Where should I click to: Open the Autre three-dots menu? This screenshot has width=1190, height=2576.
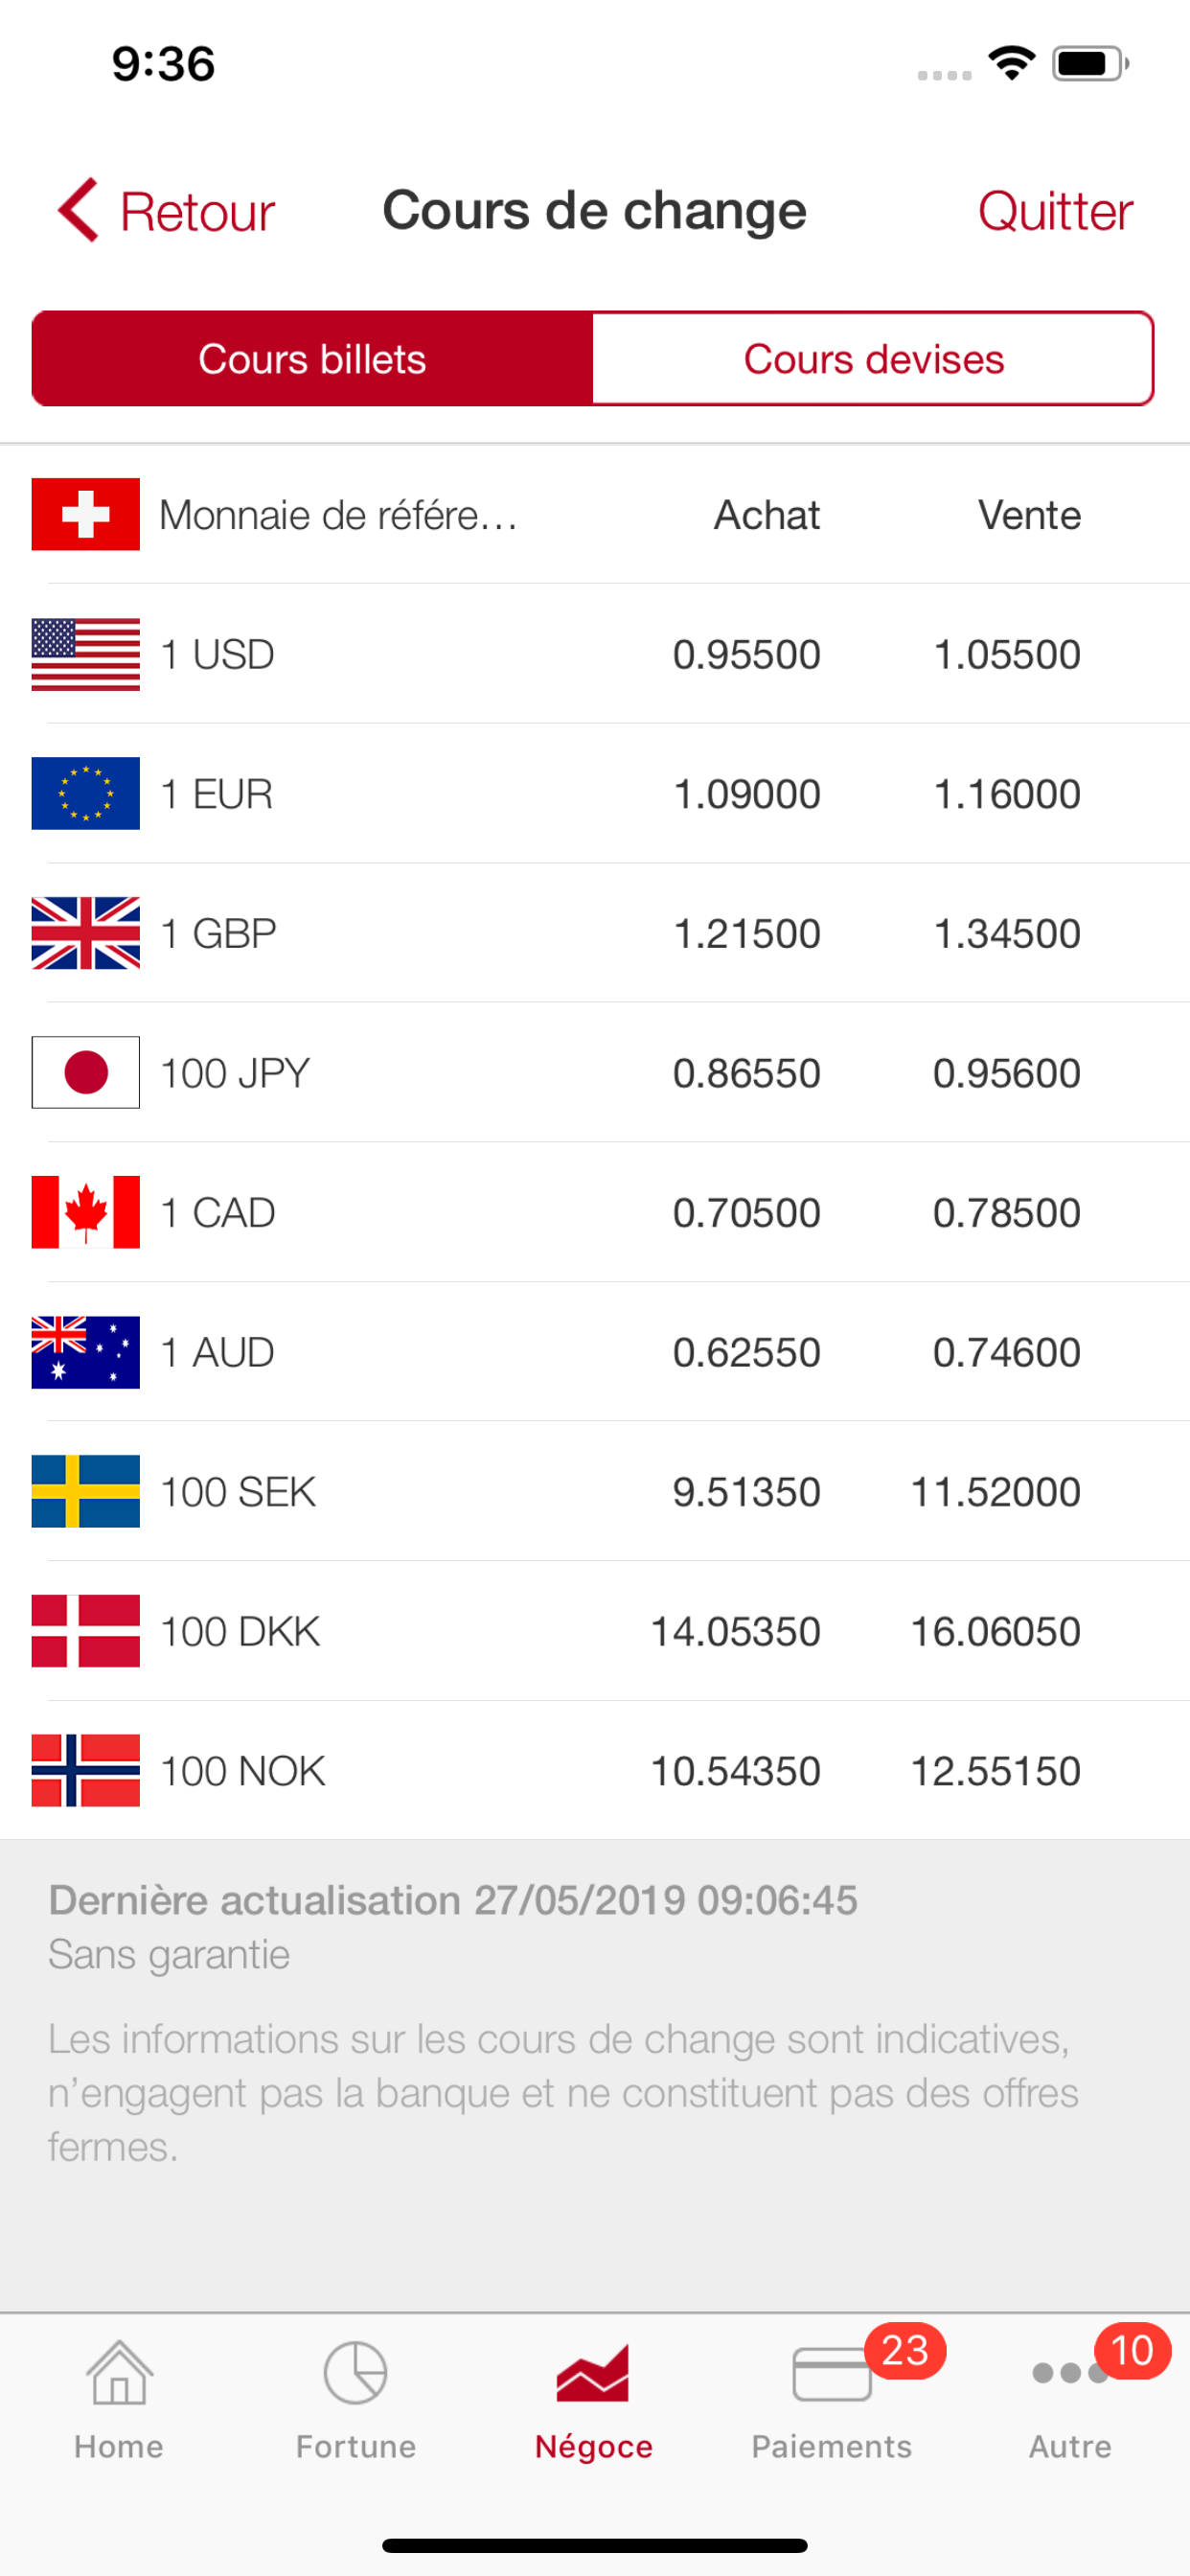pos(1069,2374)
